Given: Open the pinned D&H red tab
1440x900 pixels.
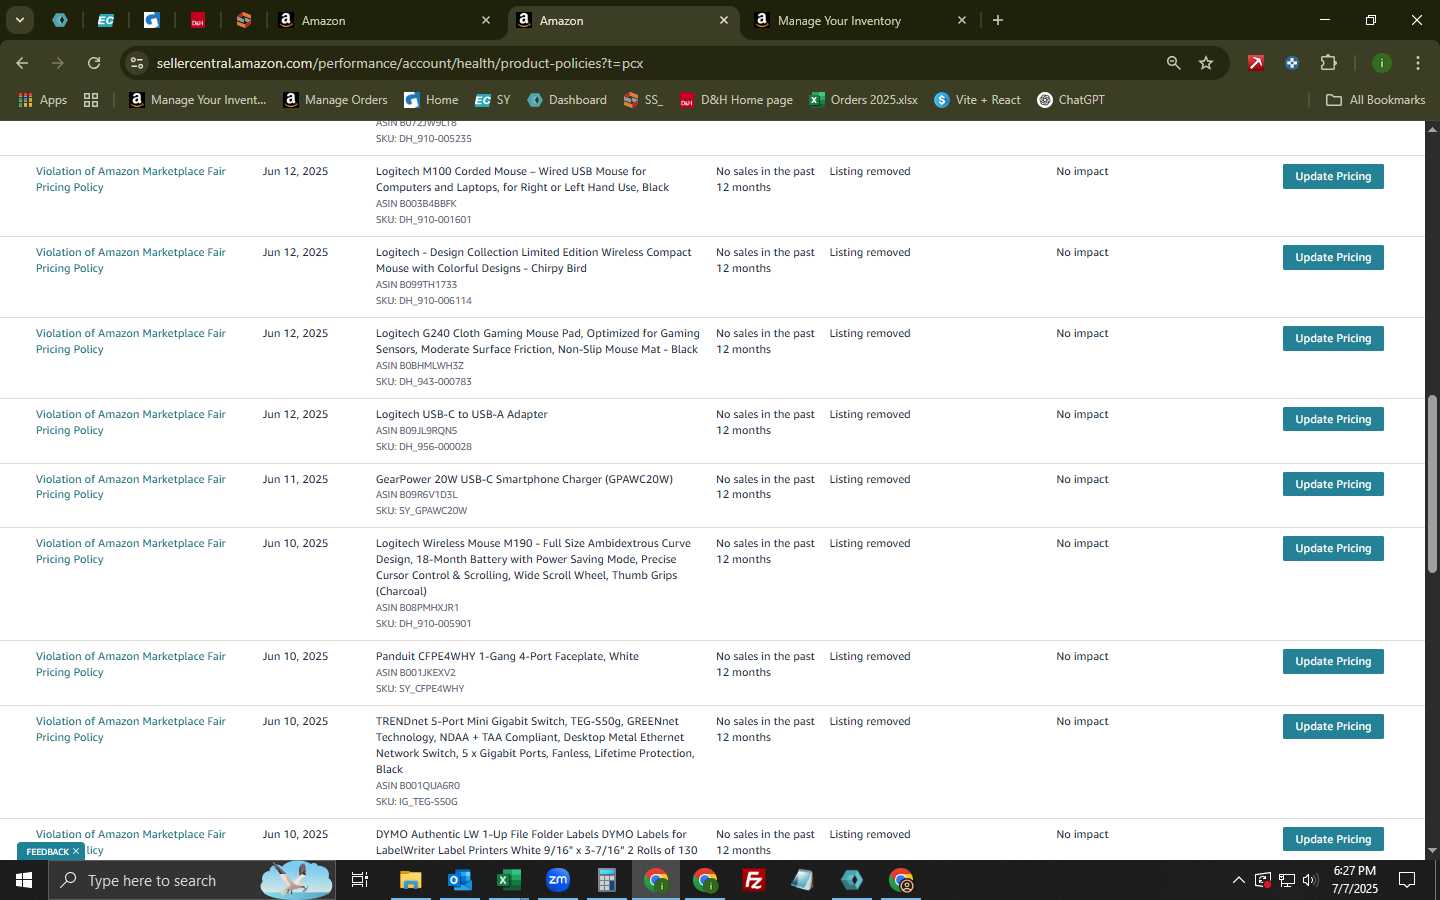Looking at the screenshot, I should tap(198, 20).
